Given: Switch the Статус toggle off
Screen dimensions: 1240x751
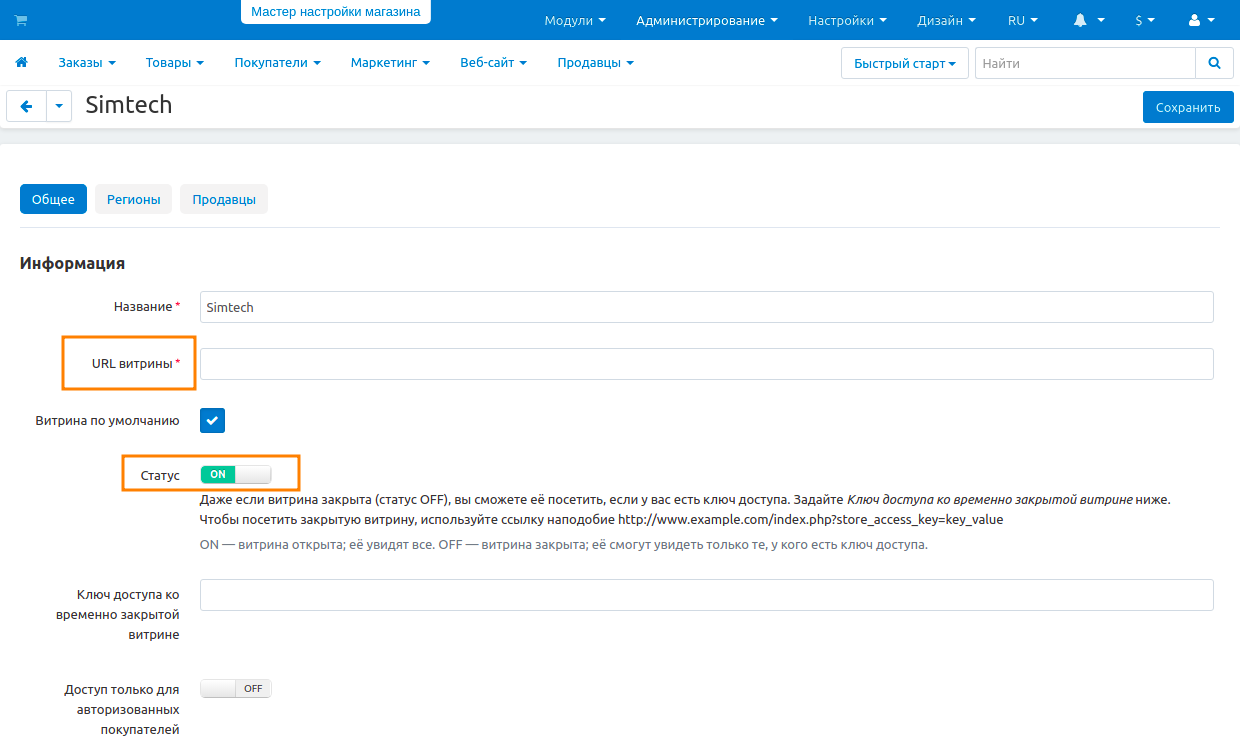Looking at the screenshot, I should tap(235, 474).
